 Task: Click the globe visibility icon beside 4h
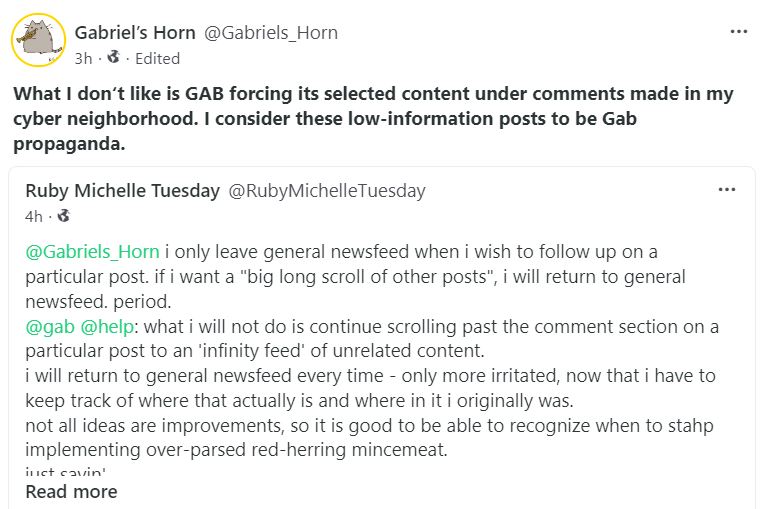coord(64,215)
